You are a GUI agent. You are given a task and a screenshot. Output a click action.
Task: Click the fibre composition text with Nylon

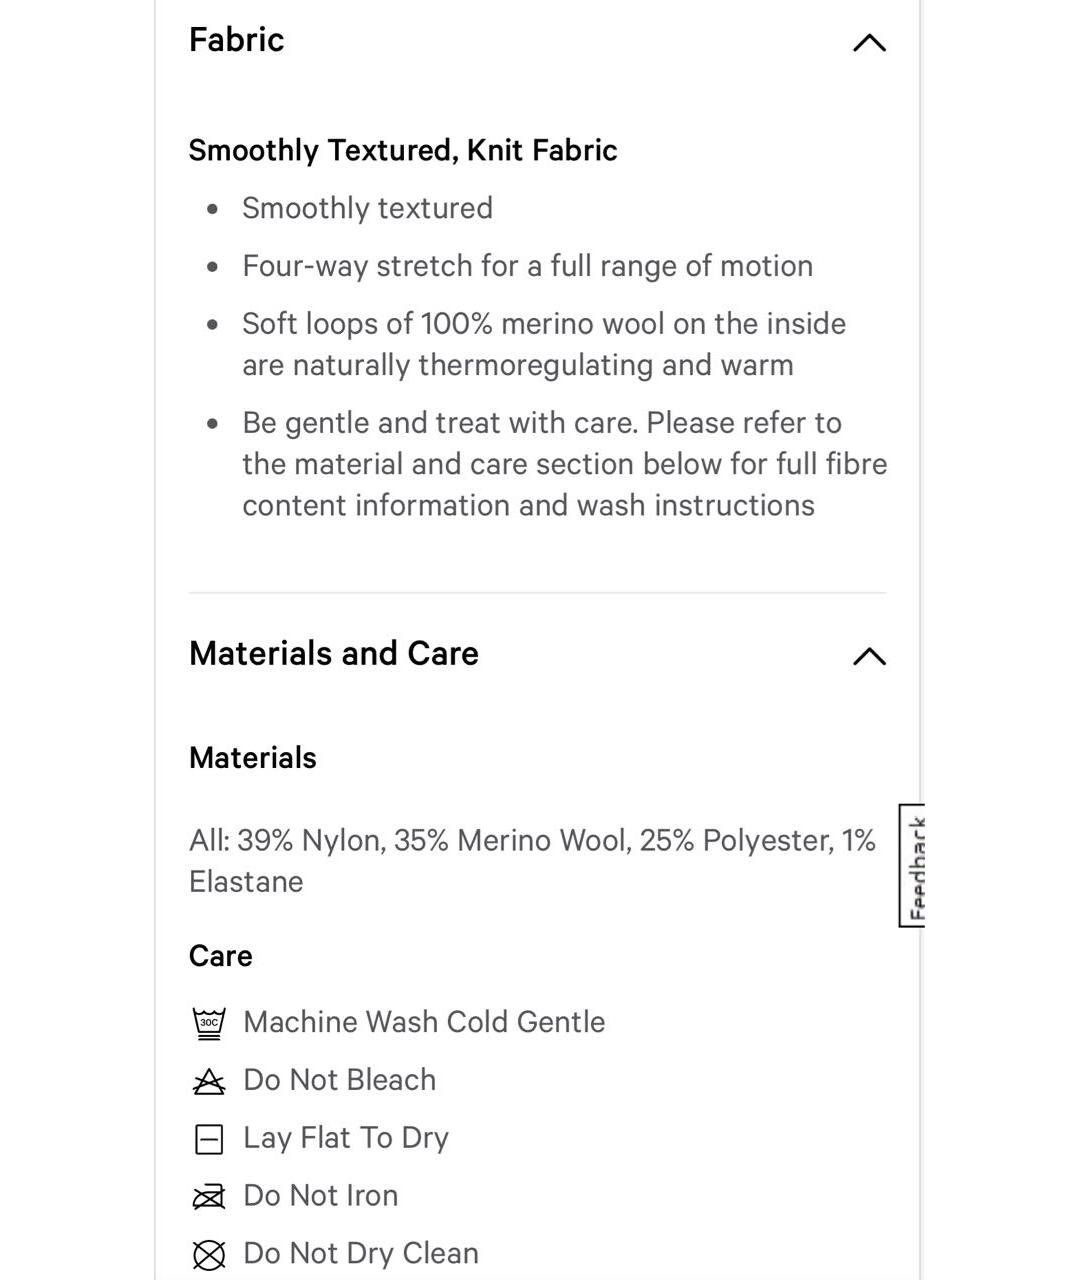533,861
